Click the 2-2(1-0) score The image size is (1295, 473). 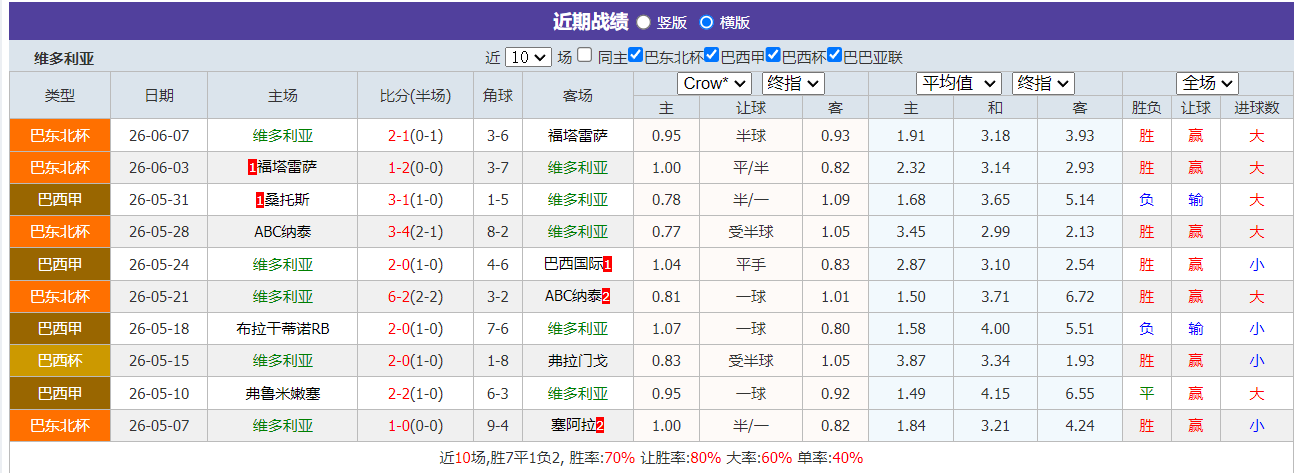415,393
